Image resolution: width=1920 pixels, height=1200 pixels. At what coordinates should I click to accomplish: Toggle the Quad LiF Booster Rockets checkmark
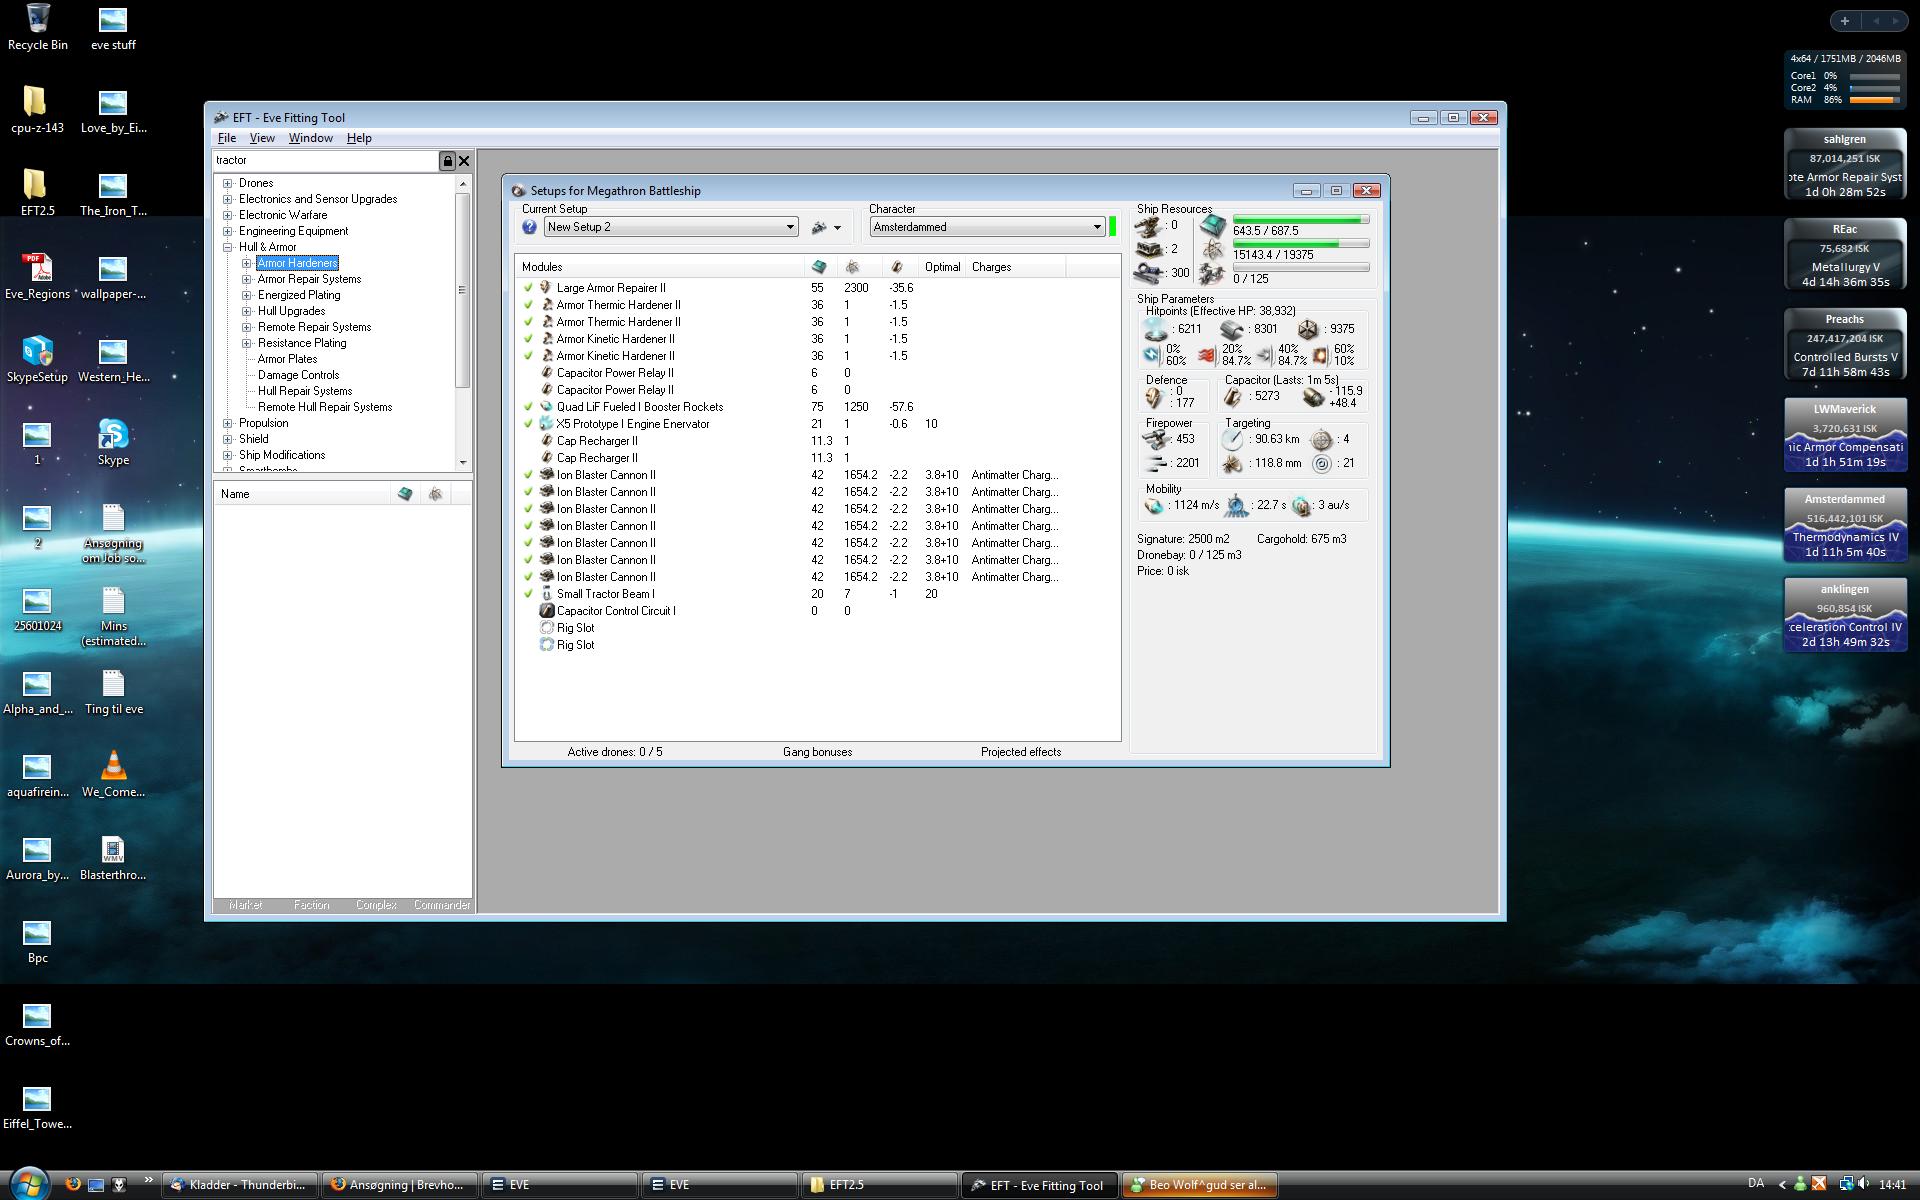(528, 407)
